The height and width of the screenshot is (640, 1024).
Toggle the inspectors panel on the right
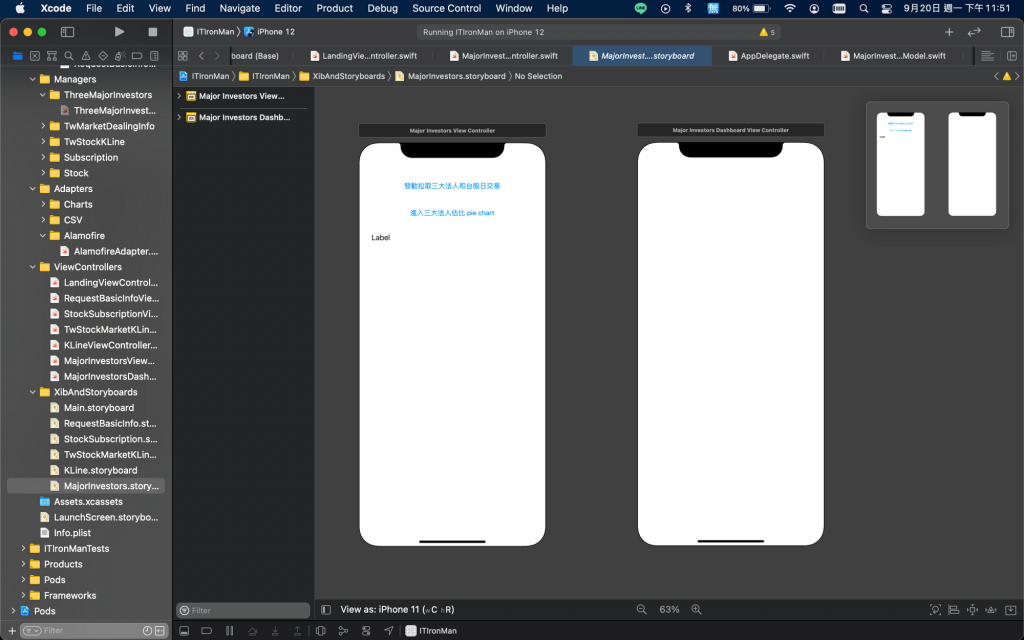tap(1007, 32)
